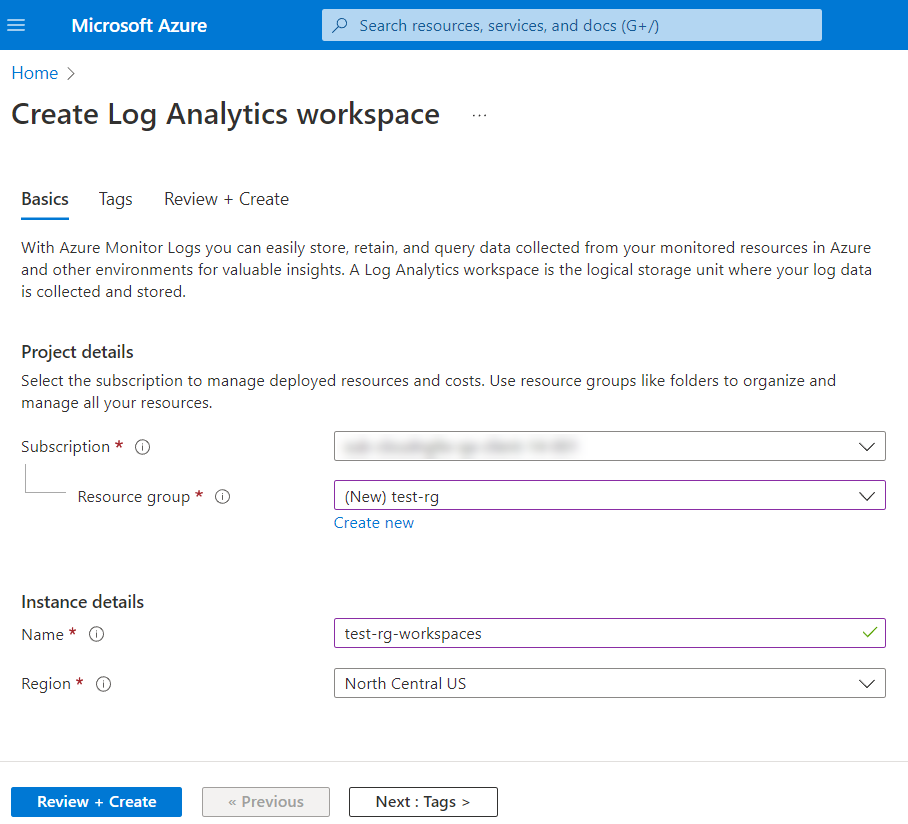Click into the workspace Name input field
Screen dimensions: 908x824
point(595,634)
